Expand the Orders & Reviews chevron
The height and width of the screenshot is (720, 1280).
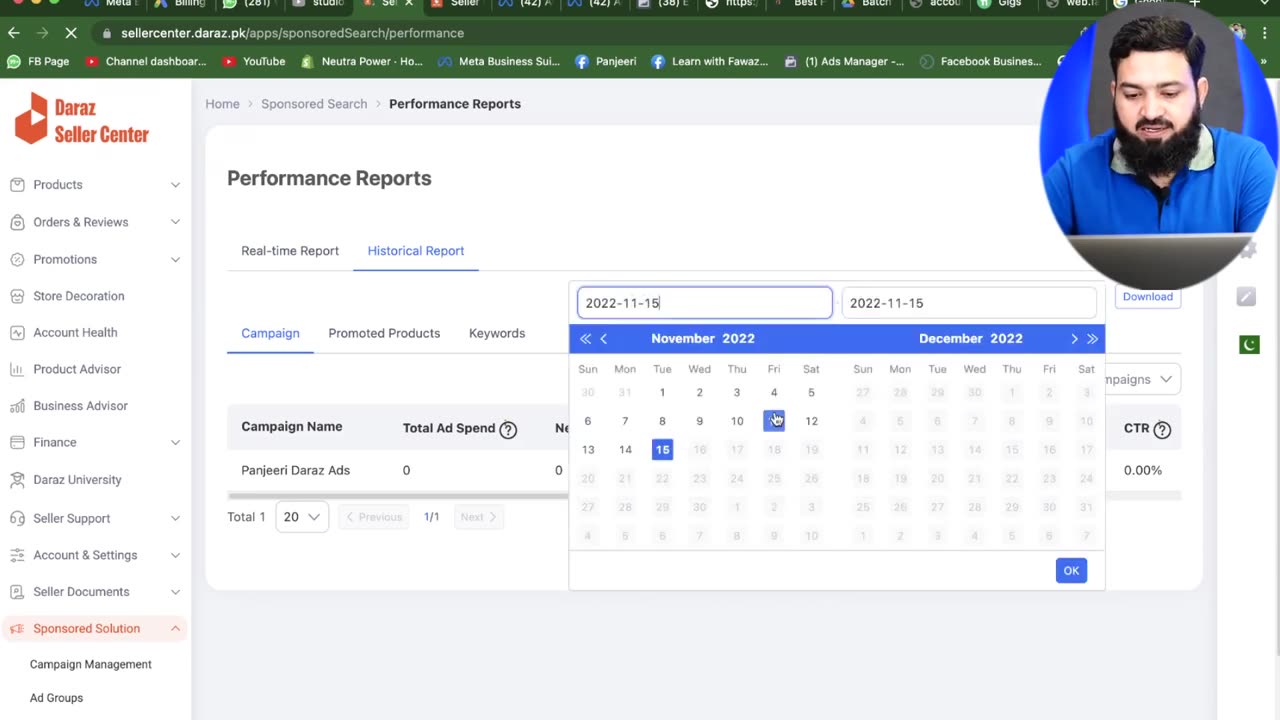point(175,222)
